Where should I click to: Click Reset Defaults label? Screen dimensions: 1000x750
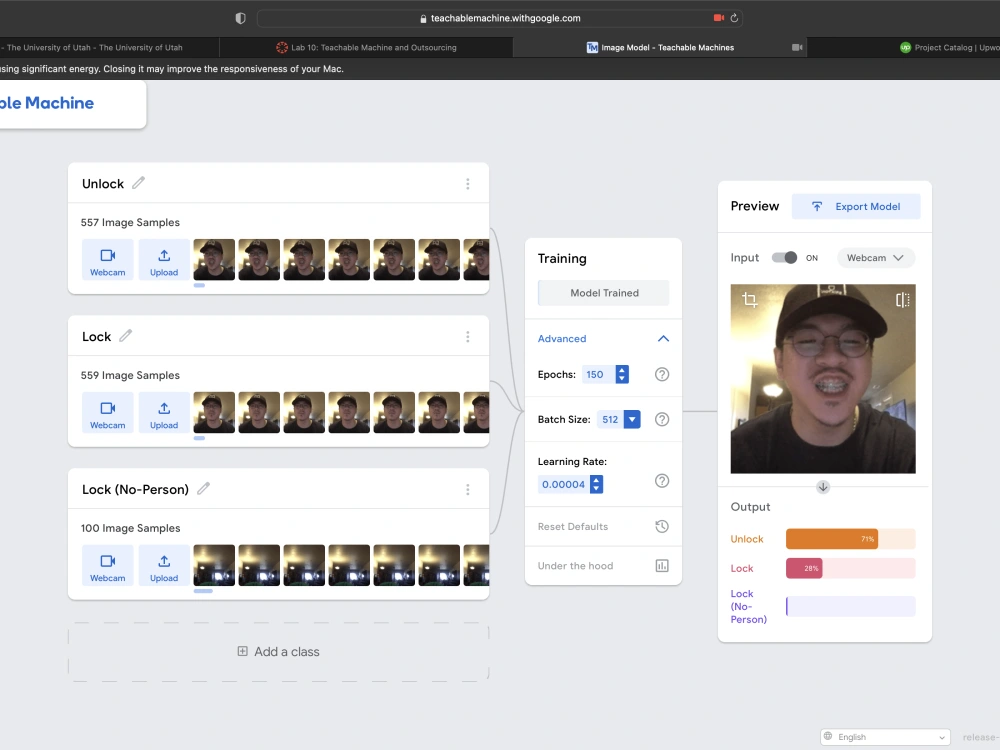click(573, 526)
